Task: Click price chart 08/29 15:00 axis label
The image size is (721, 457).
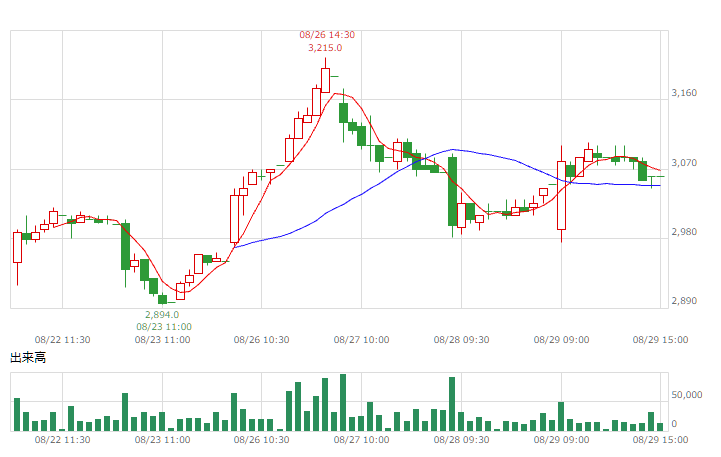Action: (660, 340)
